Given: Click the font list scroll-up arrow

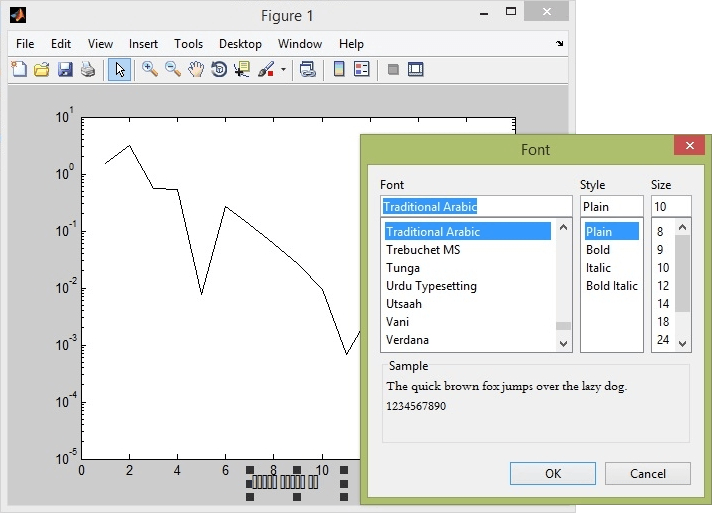Looking at the screenshot, I should point(564,227).
